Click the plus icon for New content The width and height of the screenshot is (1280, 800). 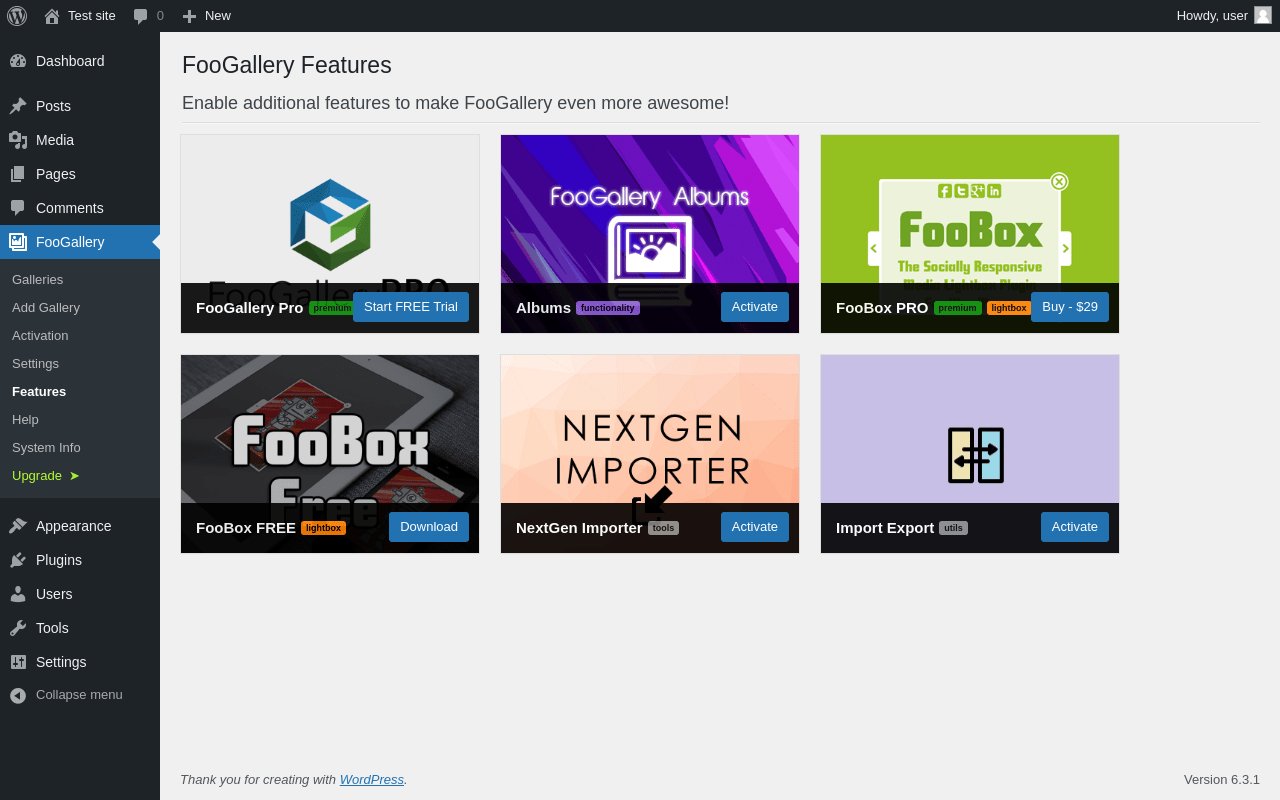[x=189, y=16]
